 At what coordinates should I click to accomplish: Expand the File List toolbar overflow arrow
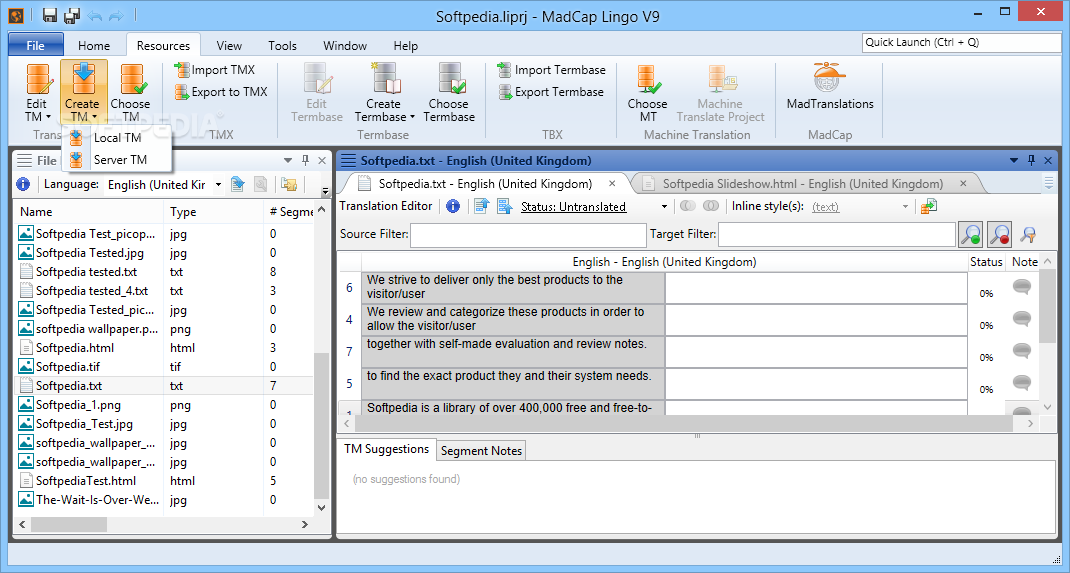(x=326, y=191)
